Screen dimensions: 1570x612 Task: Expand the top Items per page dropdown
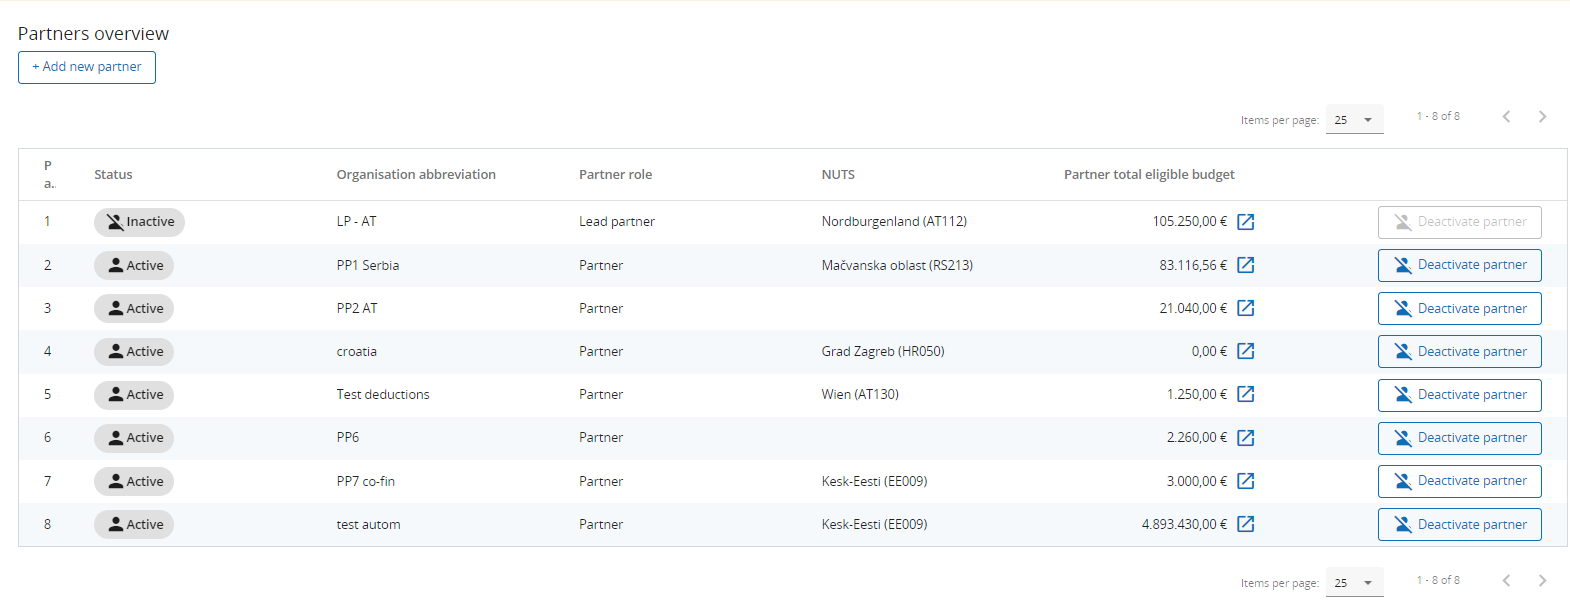pos(1354,120)
